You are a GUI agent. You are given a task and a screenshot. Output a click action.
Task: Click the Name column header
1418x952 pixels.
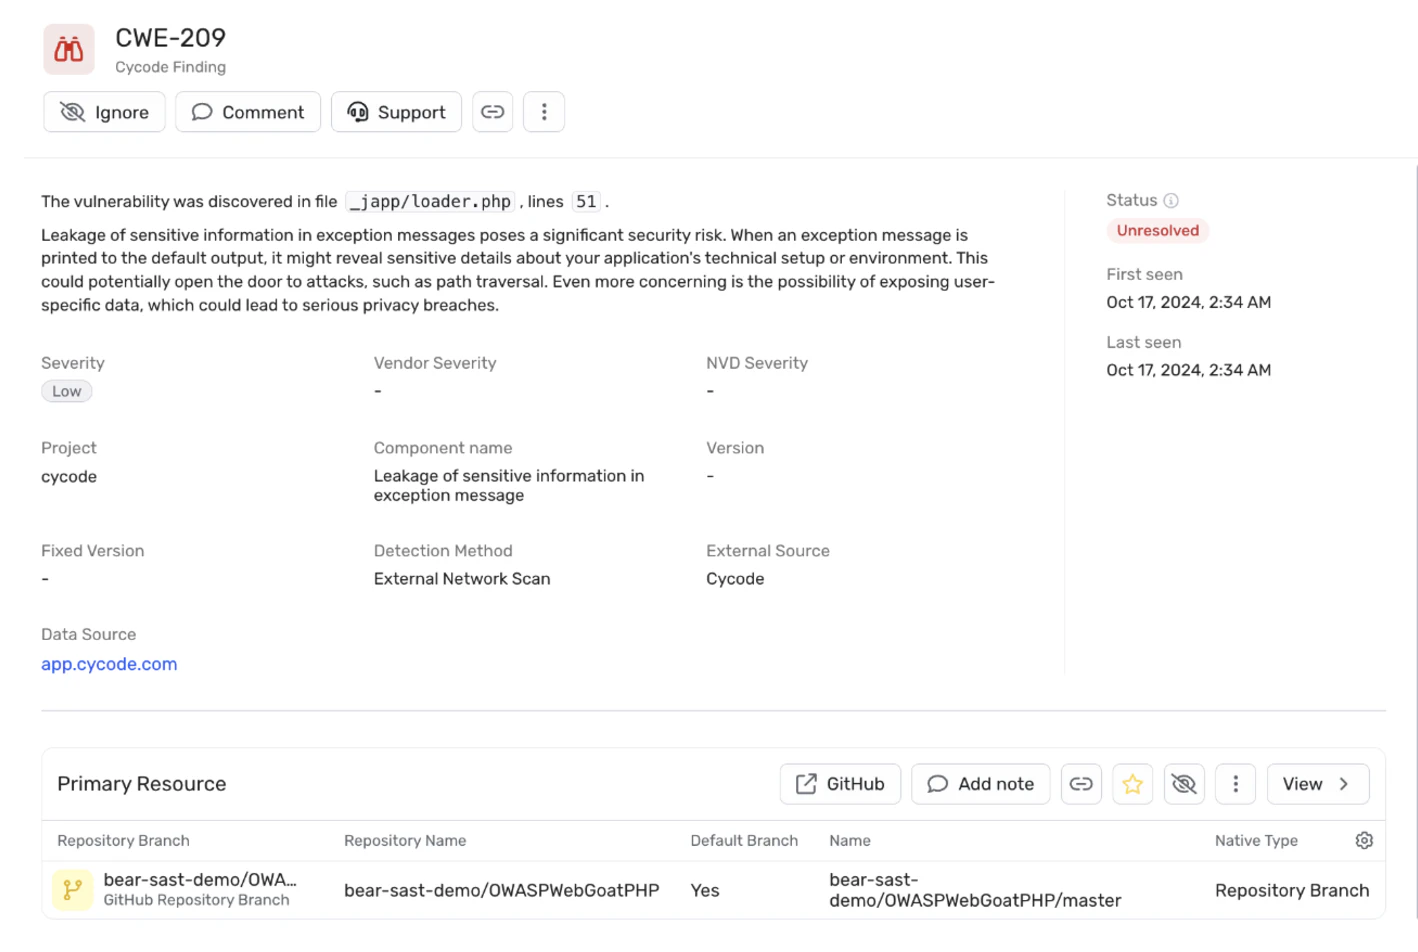[x=850, y=841]
